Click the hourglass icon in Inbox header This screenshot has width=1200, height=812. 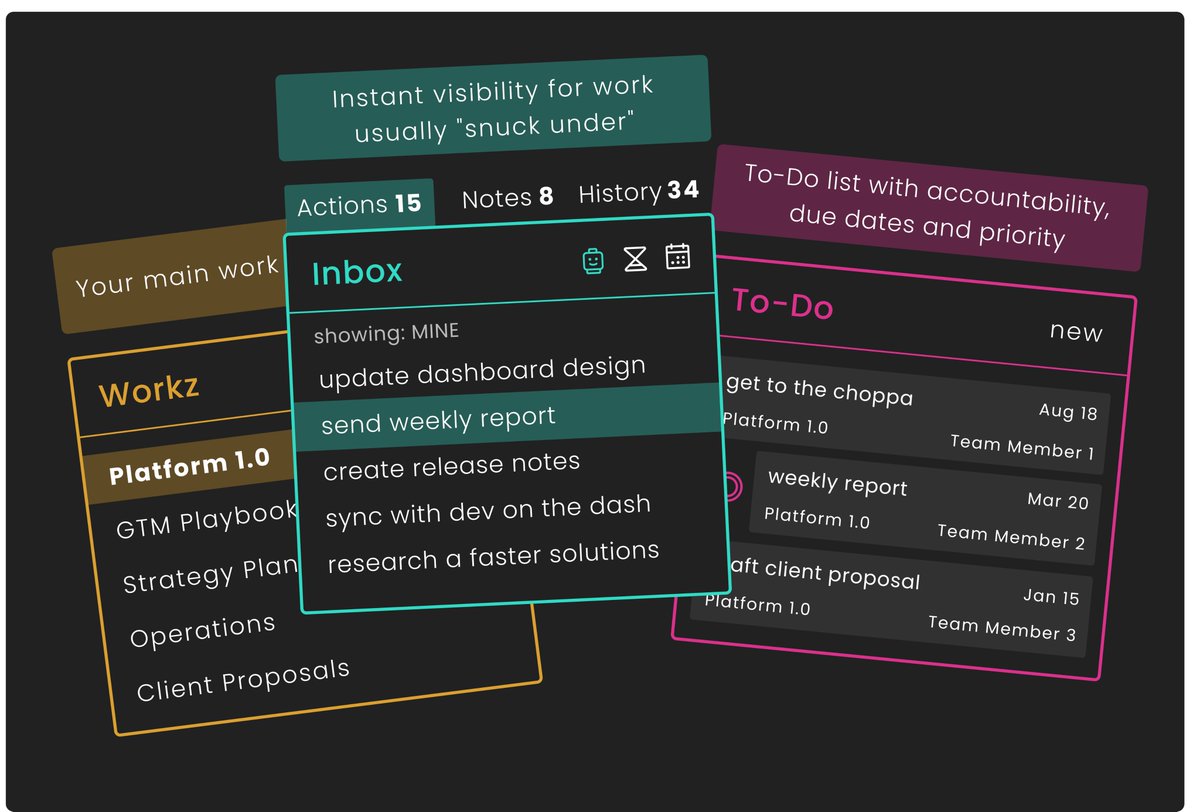pyautogui.click(x=635, y=259)
